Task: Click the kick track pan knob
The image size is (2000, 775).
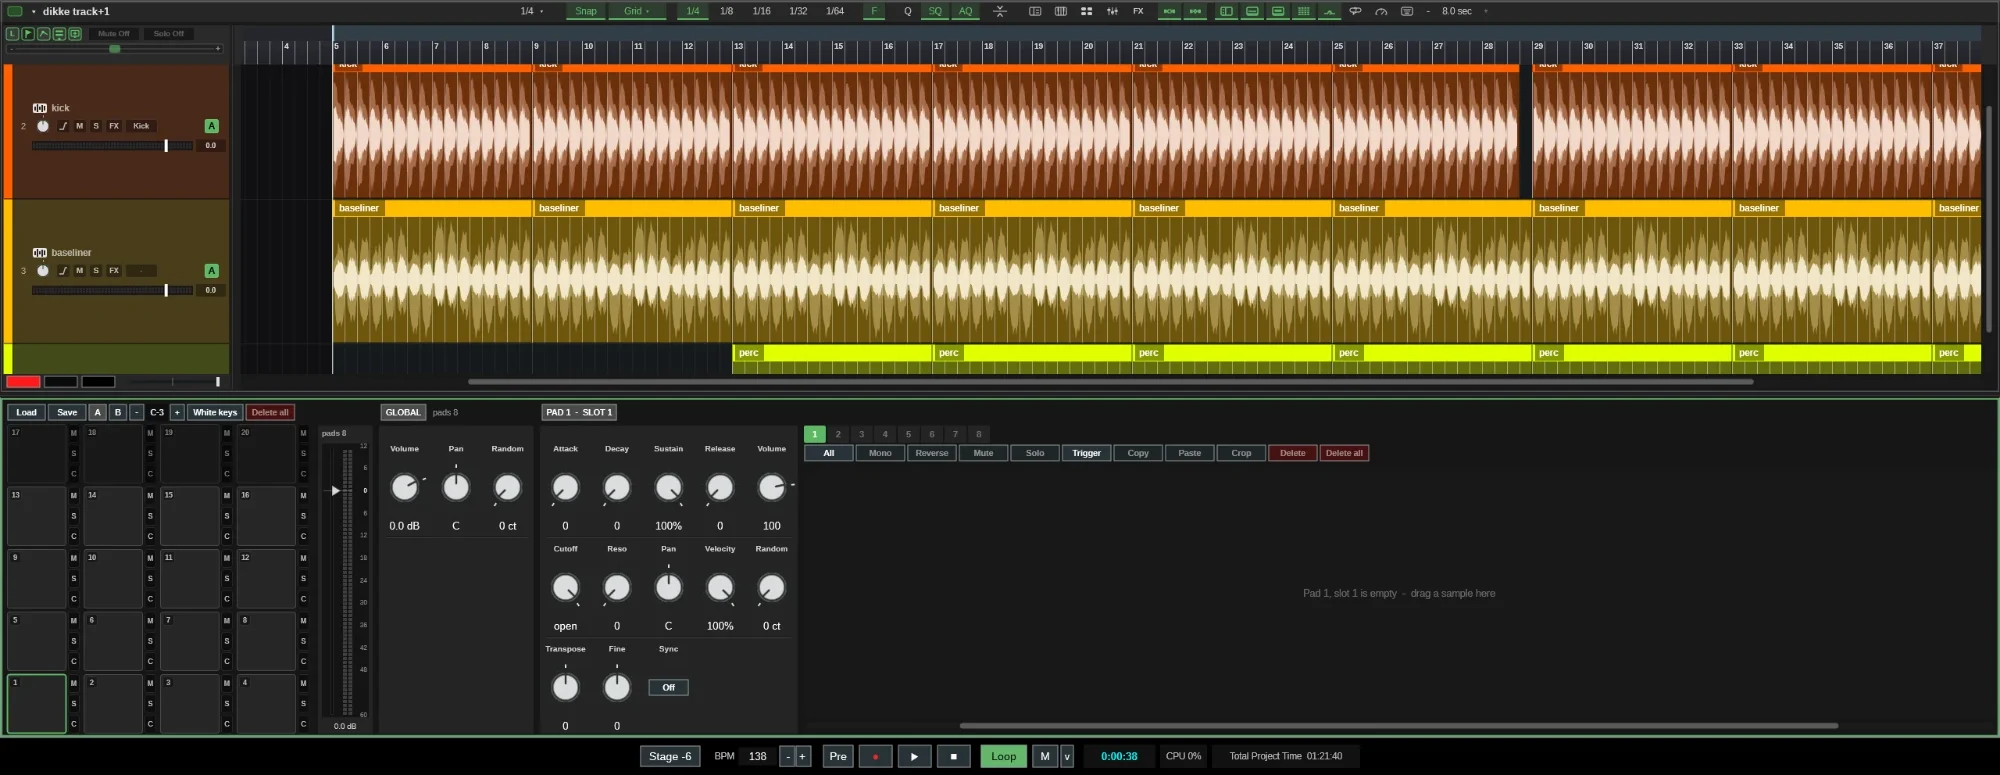Action: [43, 126]
